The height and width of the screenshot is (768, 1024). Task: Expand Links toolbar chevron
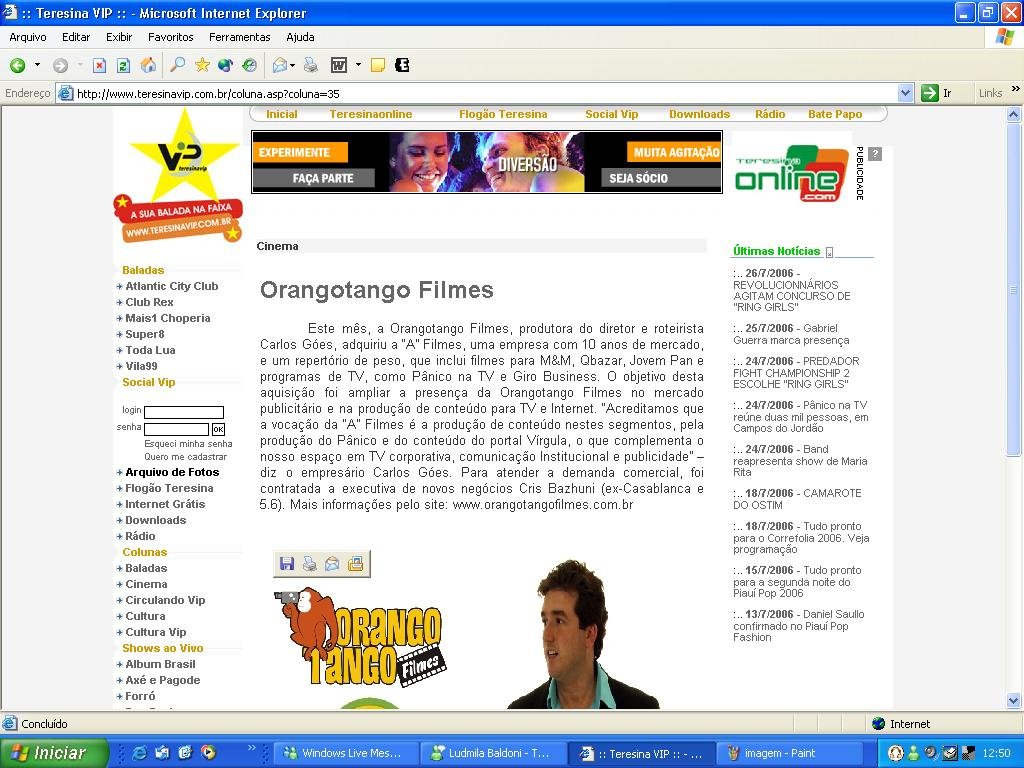1016,89
